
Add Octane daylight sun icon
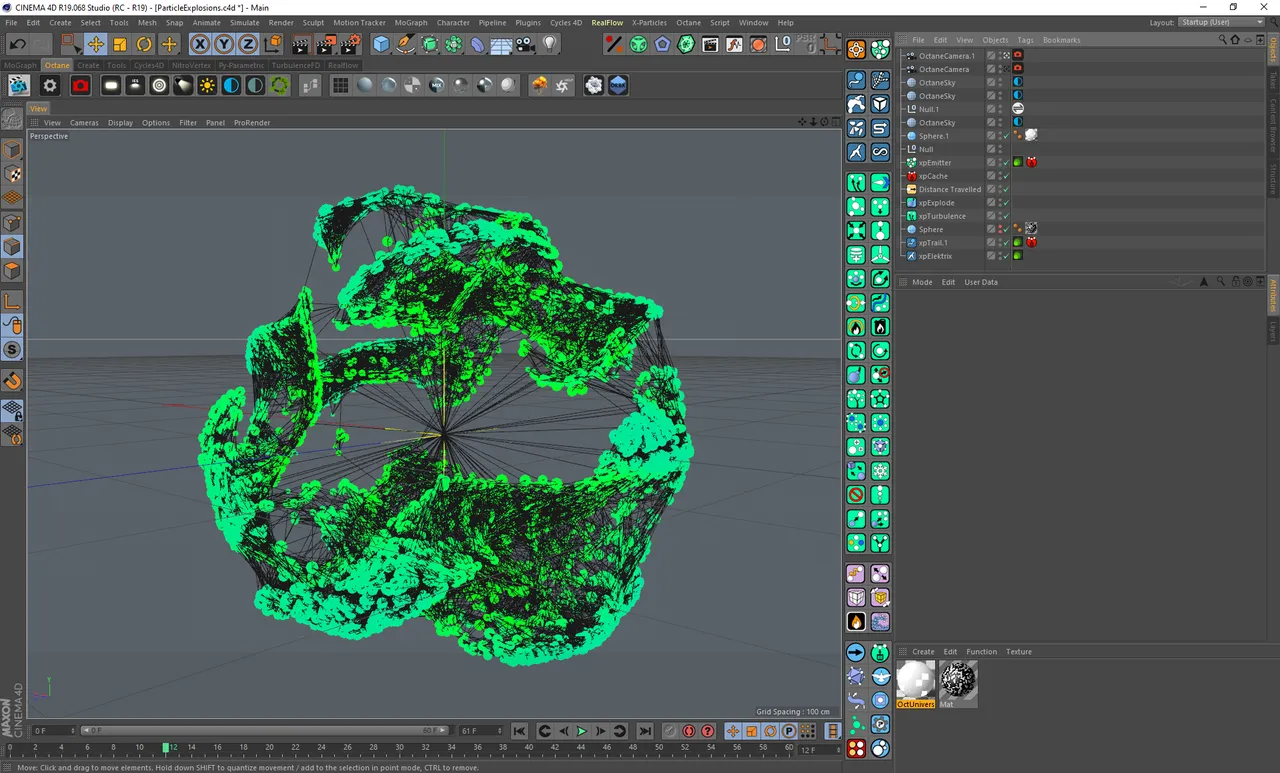point(207,86)
